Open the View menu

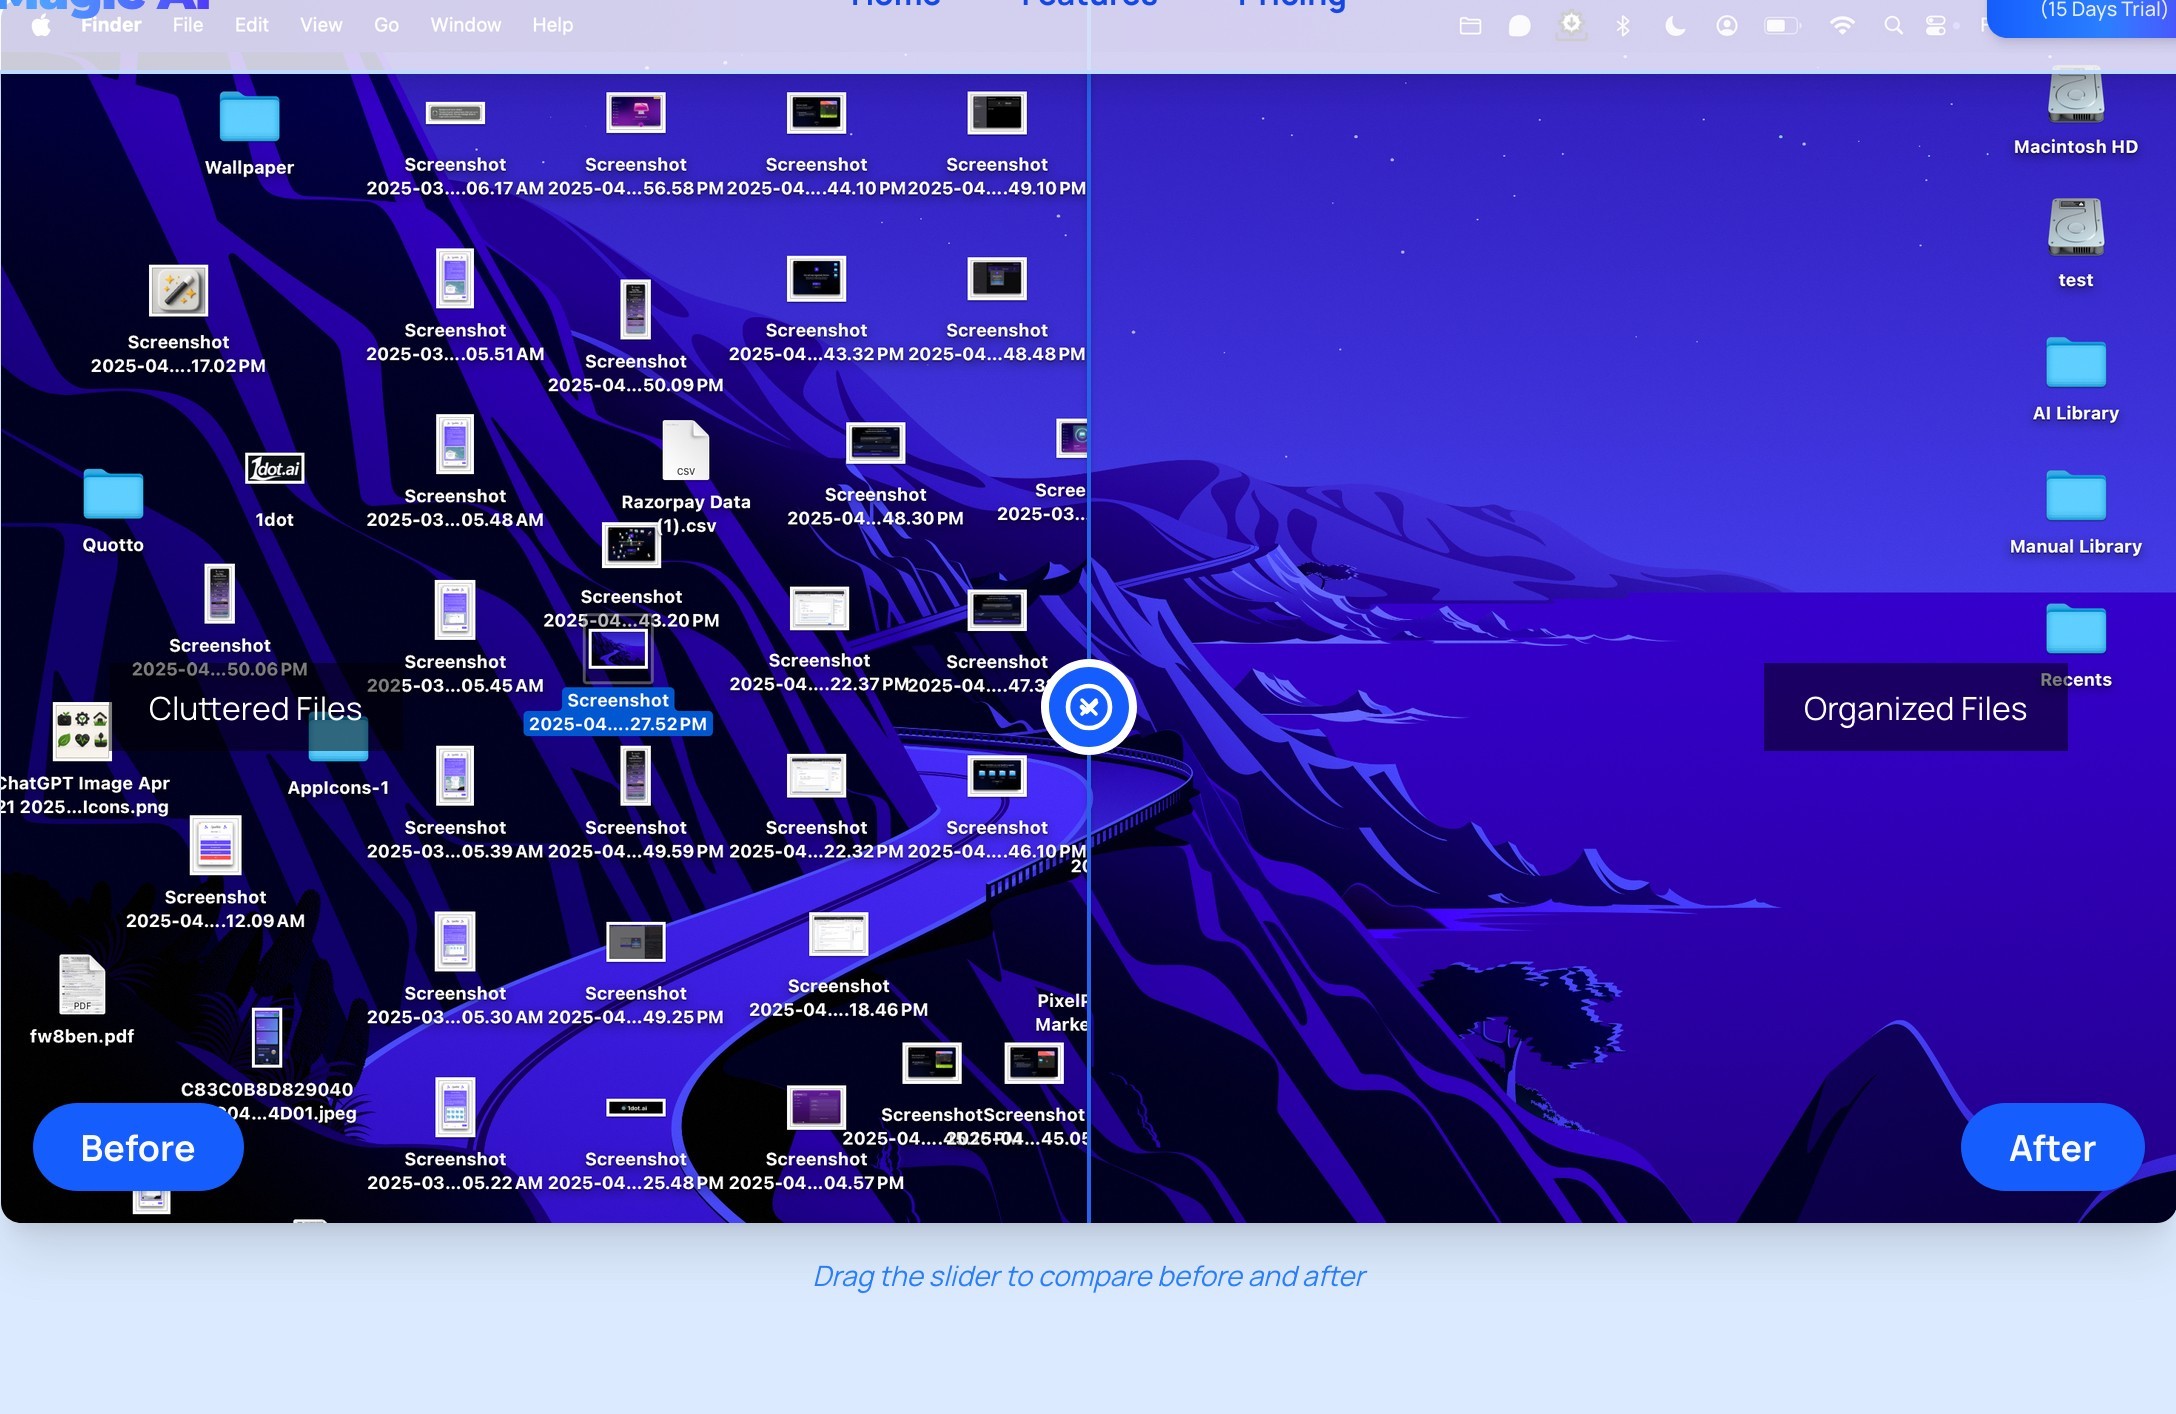(321, 25)
